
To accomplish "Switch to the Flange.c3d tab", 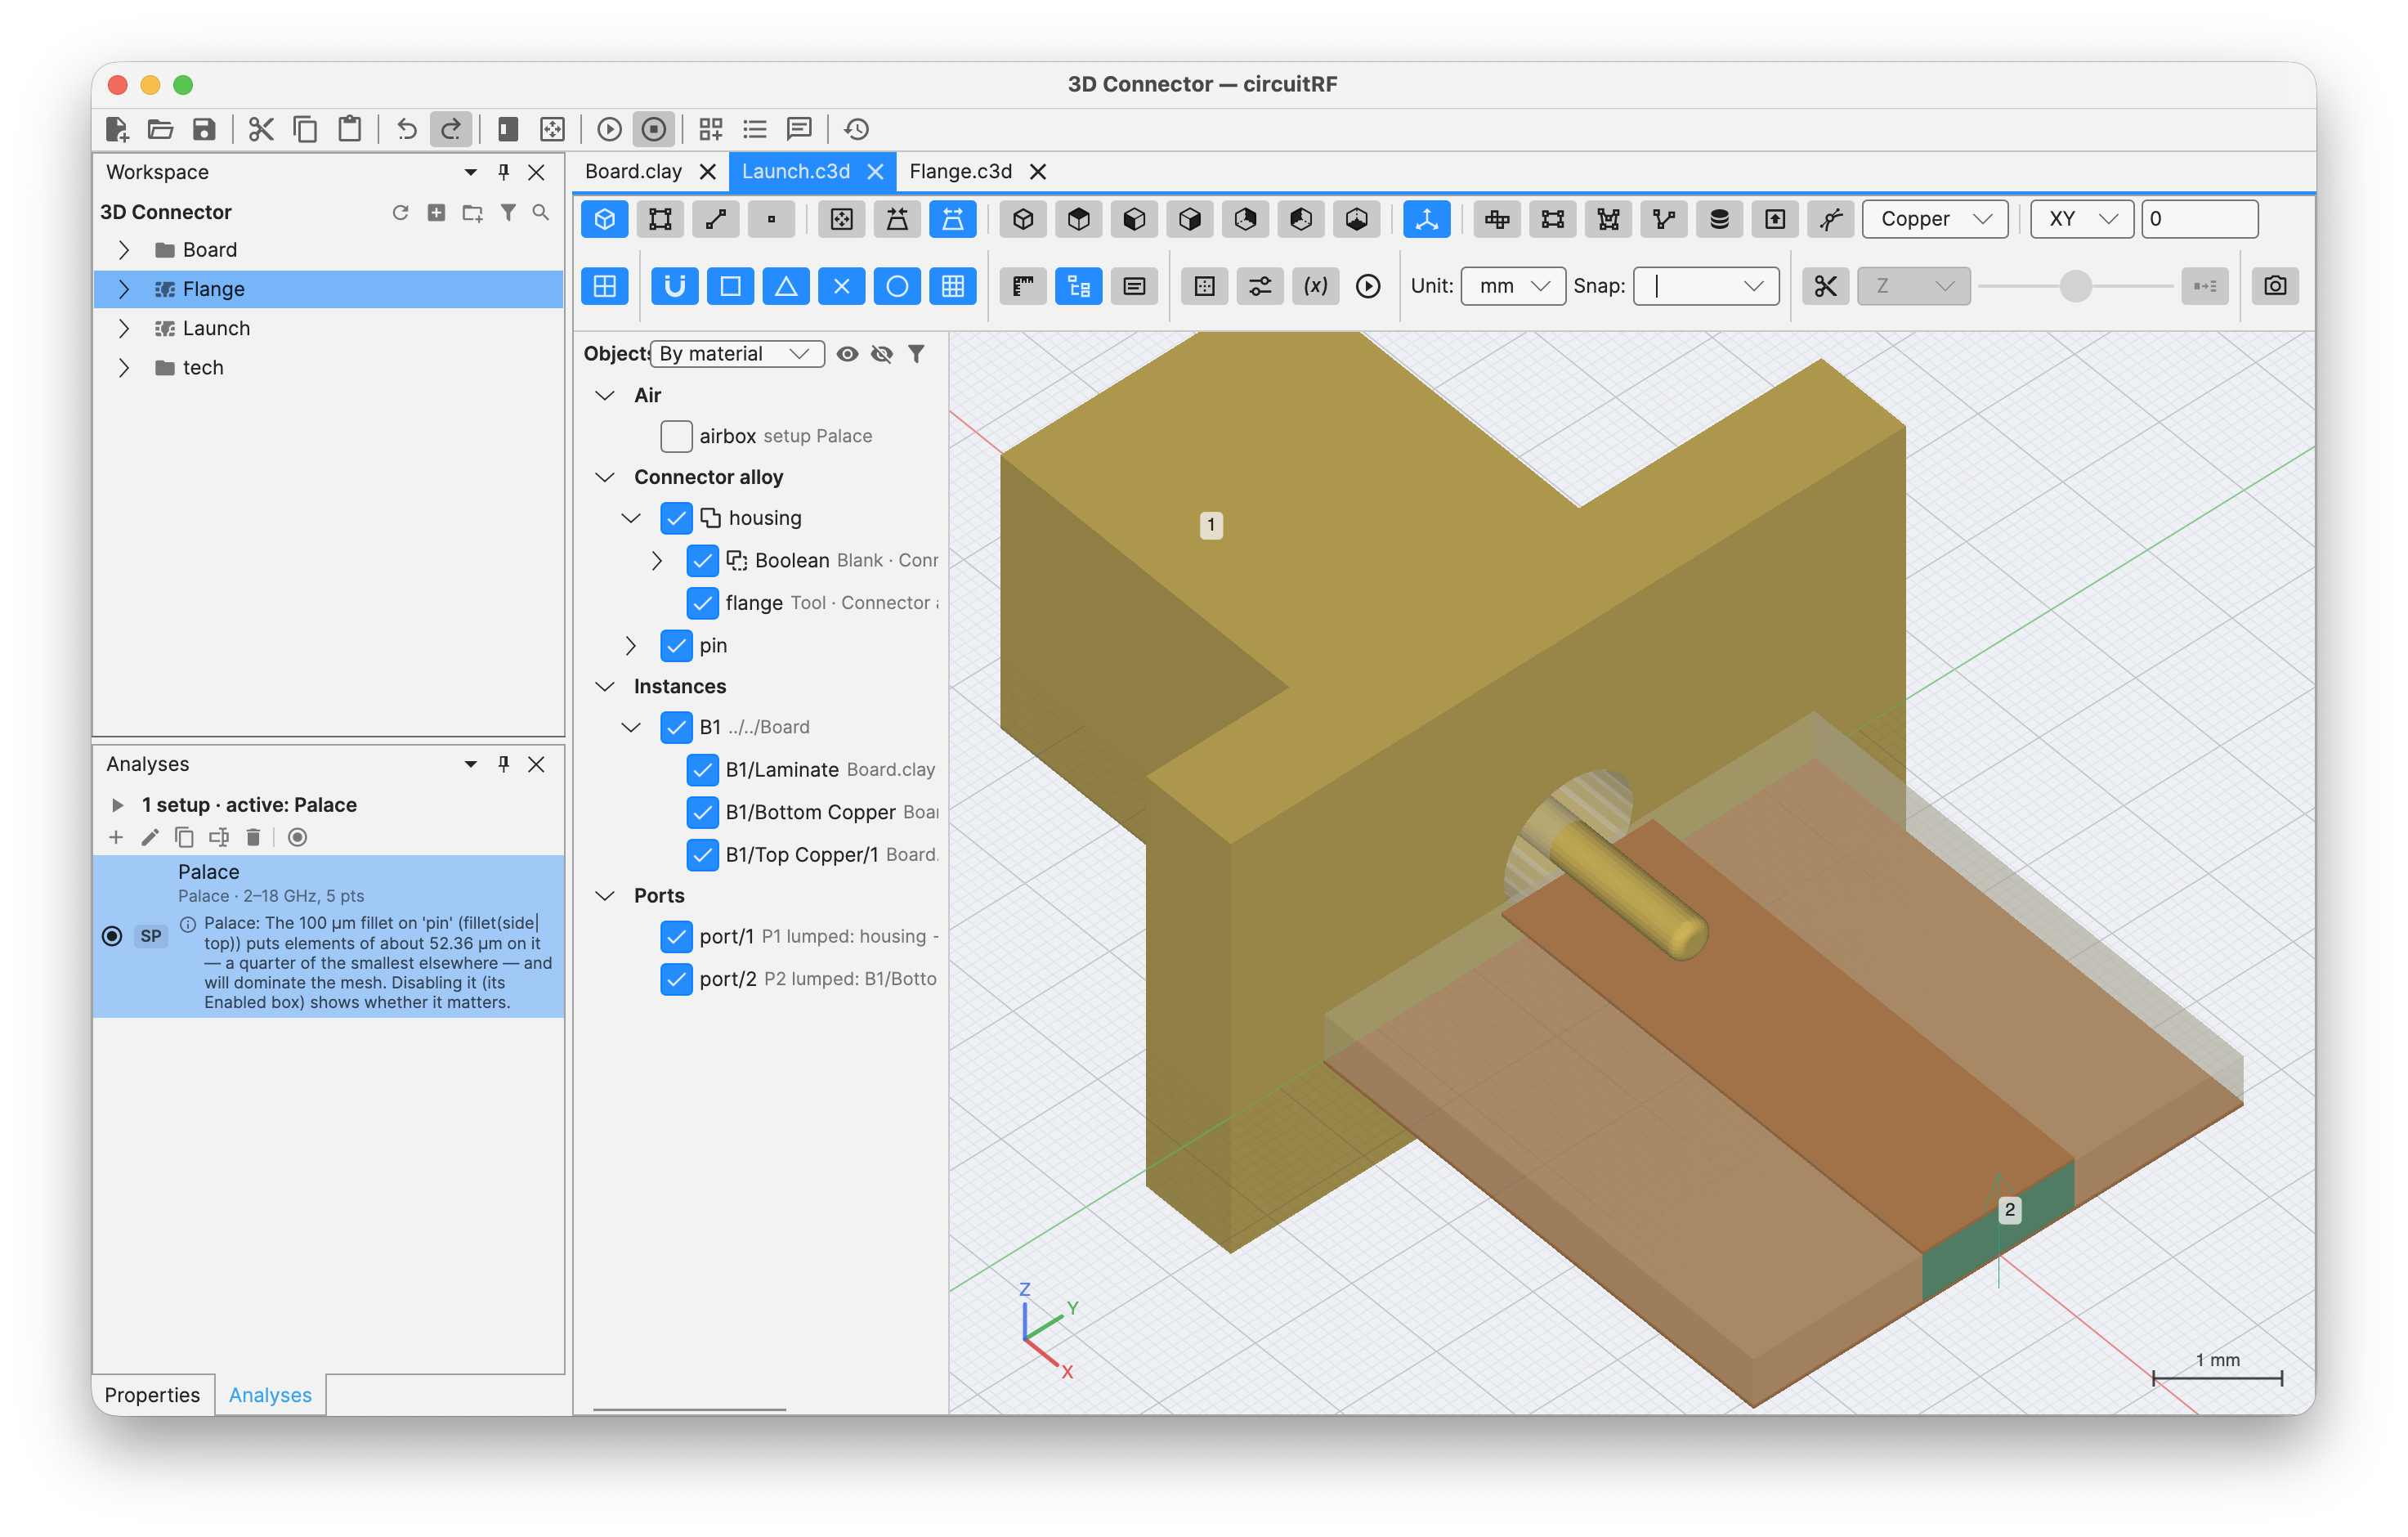I will click(x=960, y=172).
